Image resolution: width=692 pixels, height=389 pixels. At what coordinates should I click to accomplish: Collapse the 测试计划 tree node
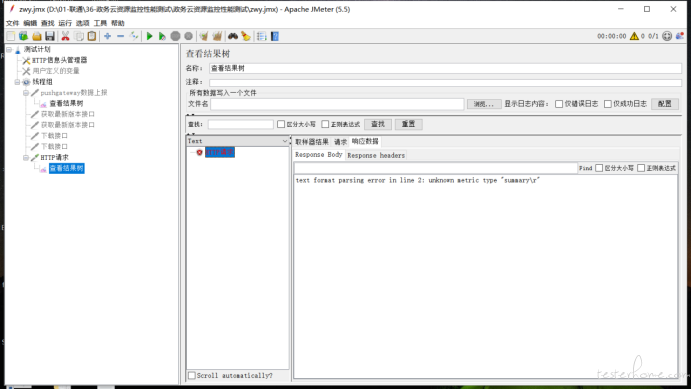click(x=9, y=49)
